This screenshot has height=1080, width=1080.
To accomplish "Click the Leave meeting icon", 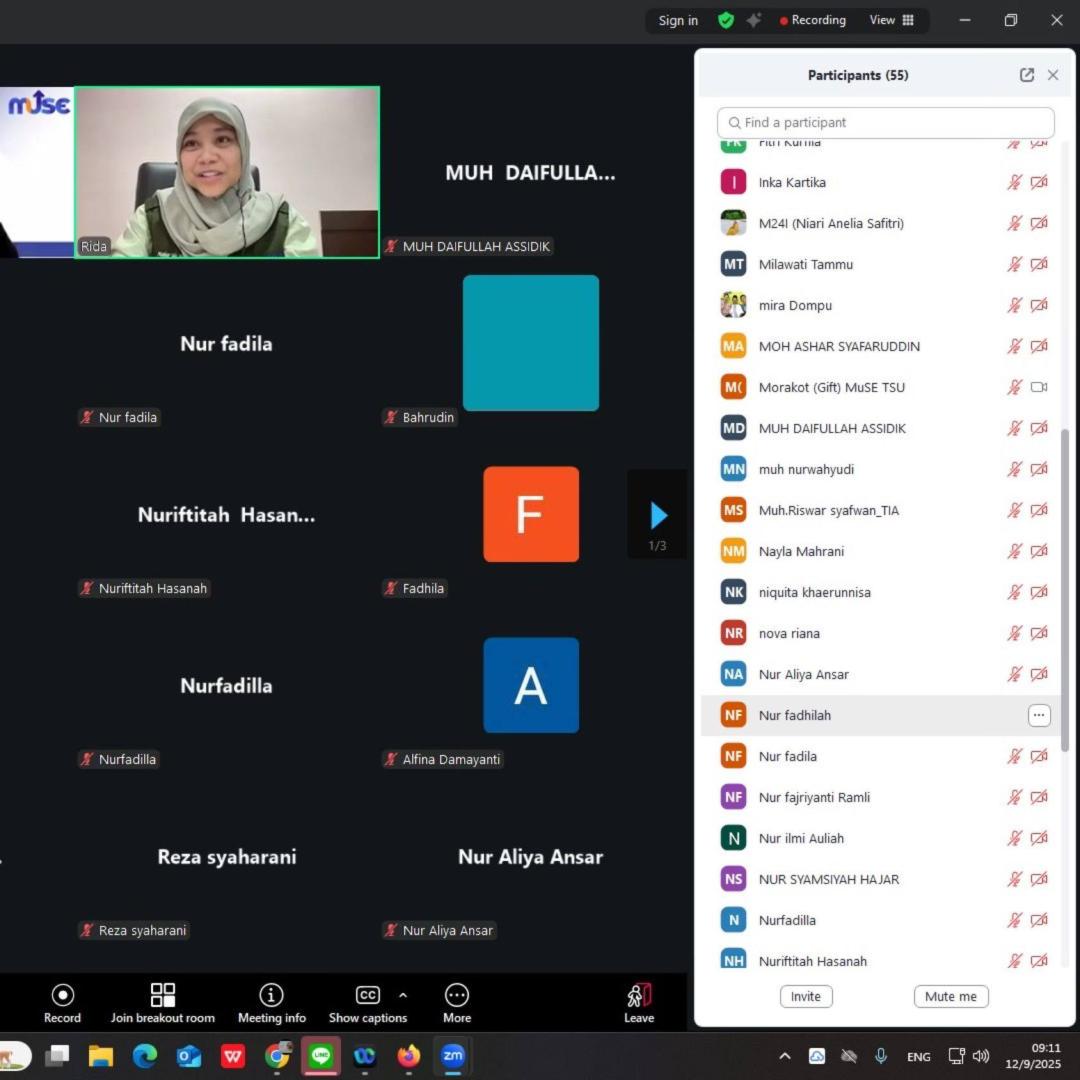I will [639, 995].
